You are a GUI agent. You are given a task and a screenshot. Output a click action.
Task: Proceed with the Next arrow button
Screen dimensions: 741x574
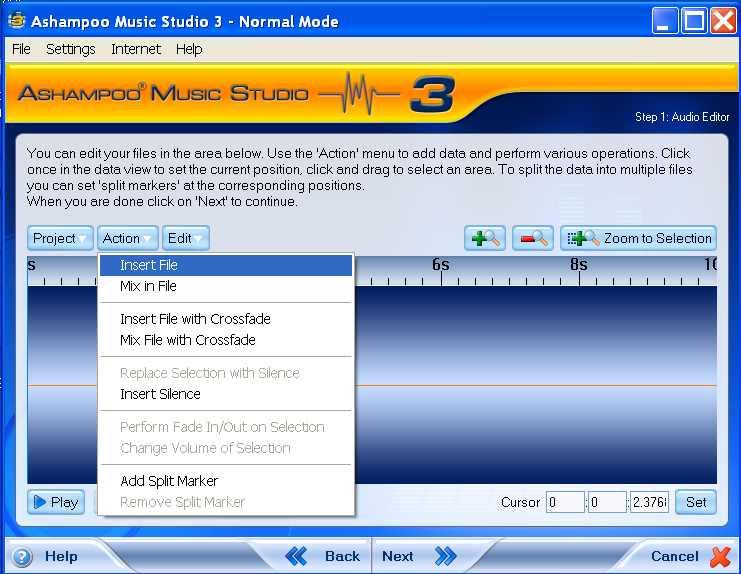pyautogui.click(x=418, y=556)
